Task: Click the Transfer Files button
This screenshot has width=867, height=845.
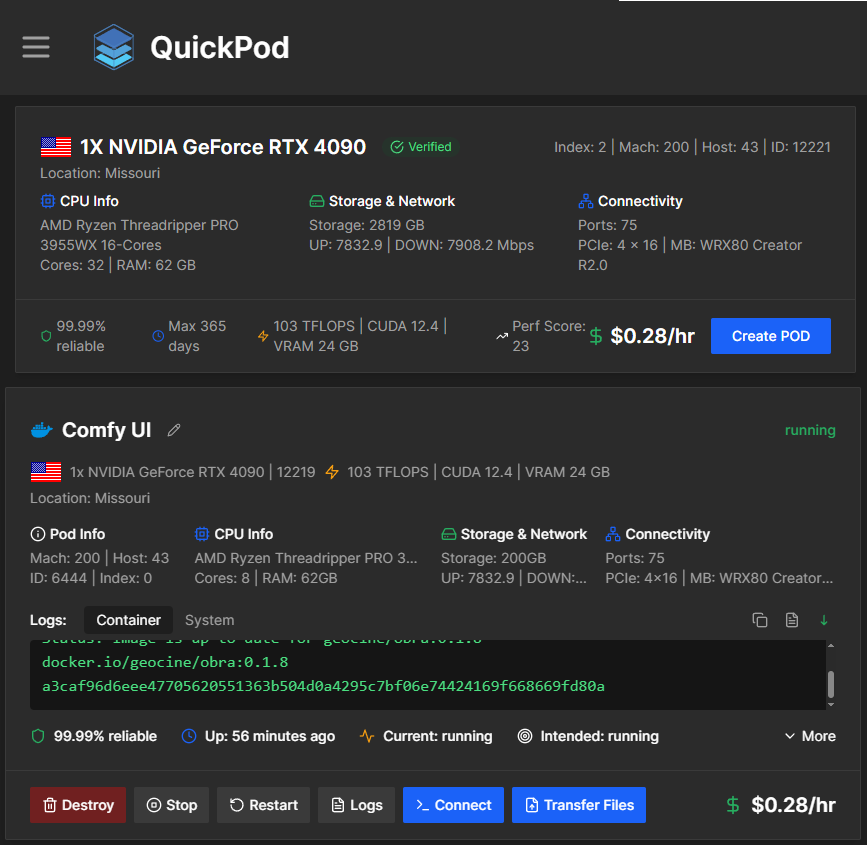Action: point(579,805)
